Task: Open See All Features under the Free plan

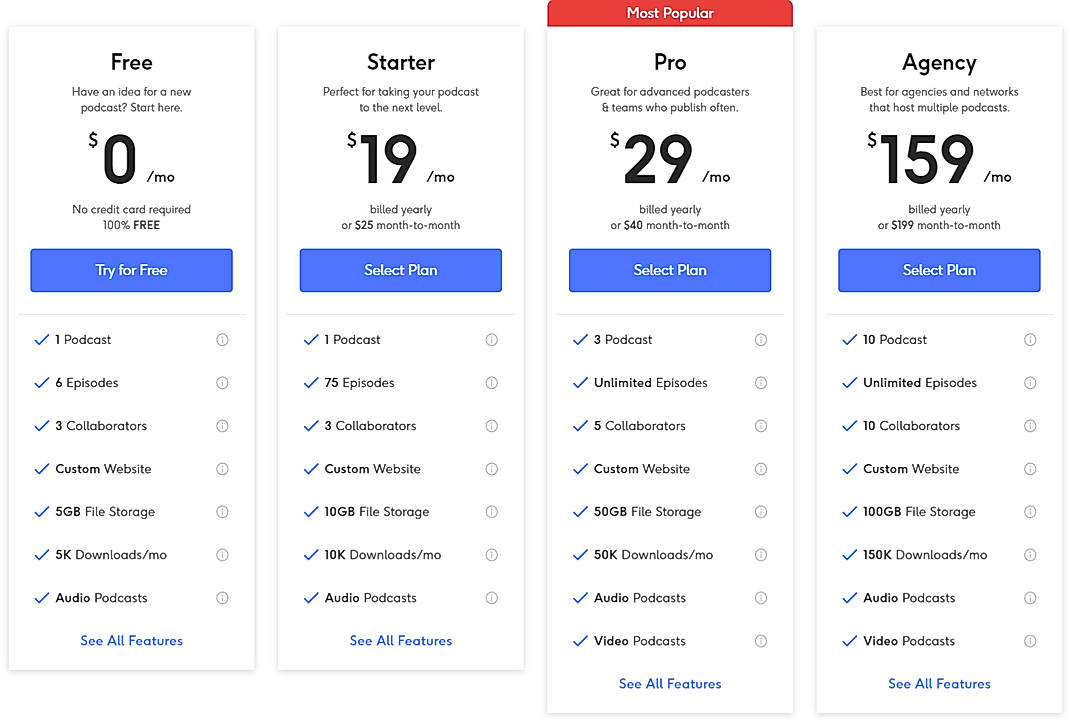Action: 131,640
